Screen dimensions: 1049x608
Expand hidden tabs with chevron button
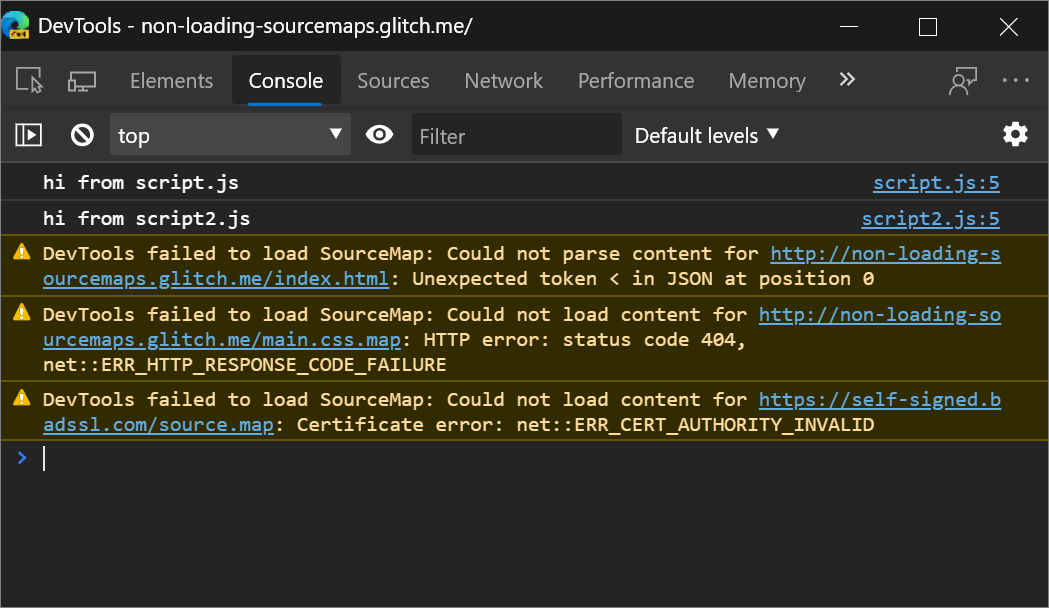[x=847, y=80]
